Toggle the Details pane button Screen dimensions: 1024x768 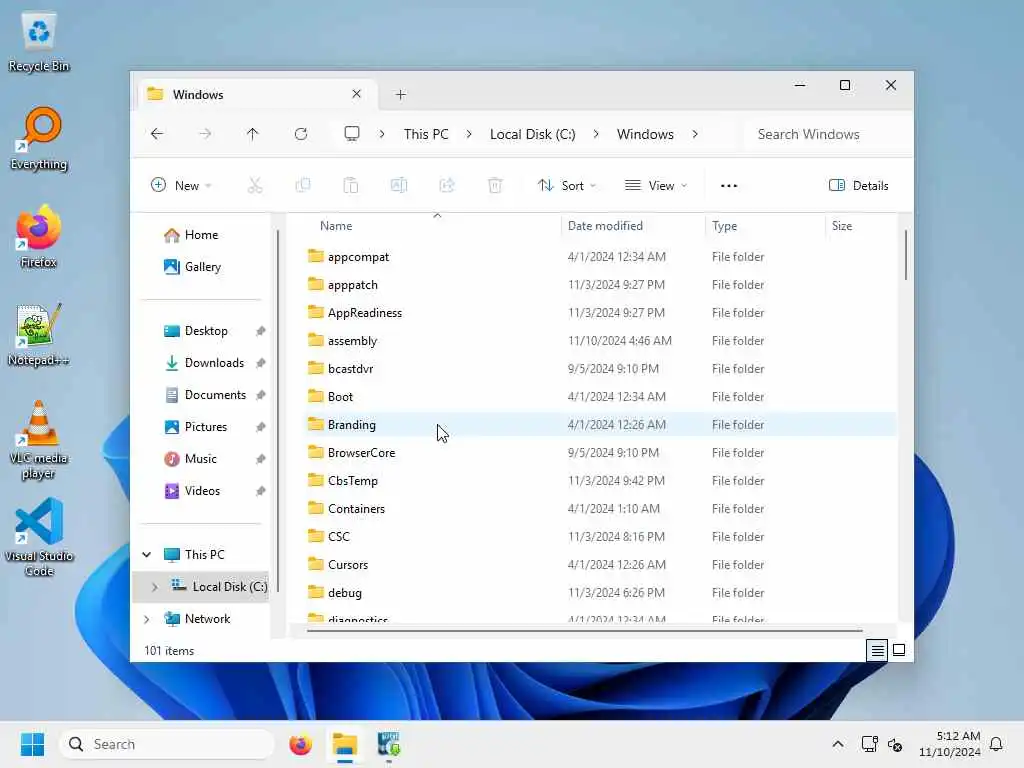858,185
